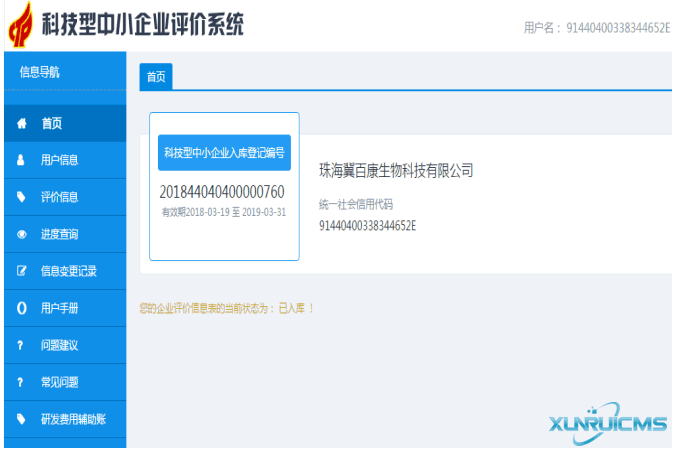Click the registration number 201844040400000760

coord(223,192)
